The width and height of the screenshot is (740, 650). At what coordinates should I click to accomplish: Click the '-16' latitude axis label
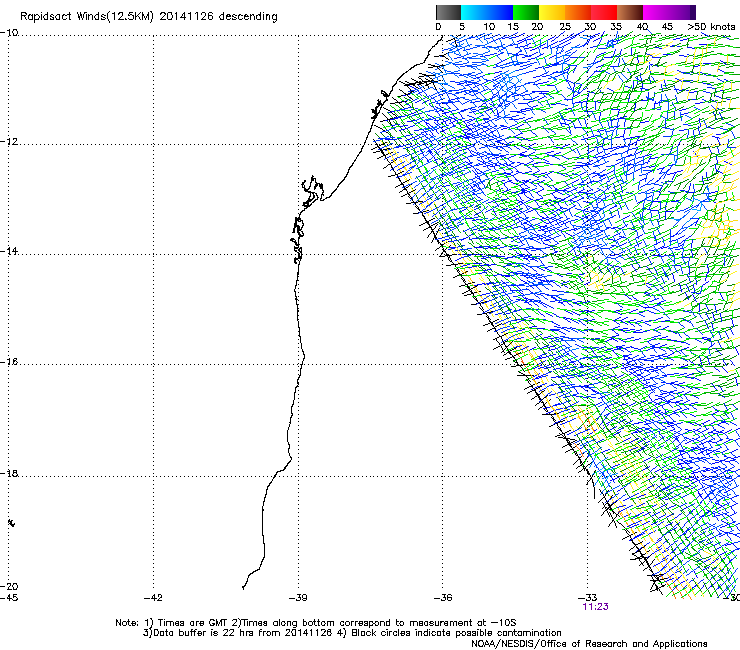[x=9, y=362]
